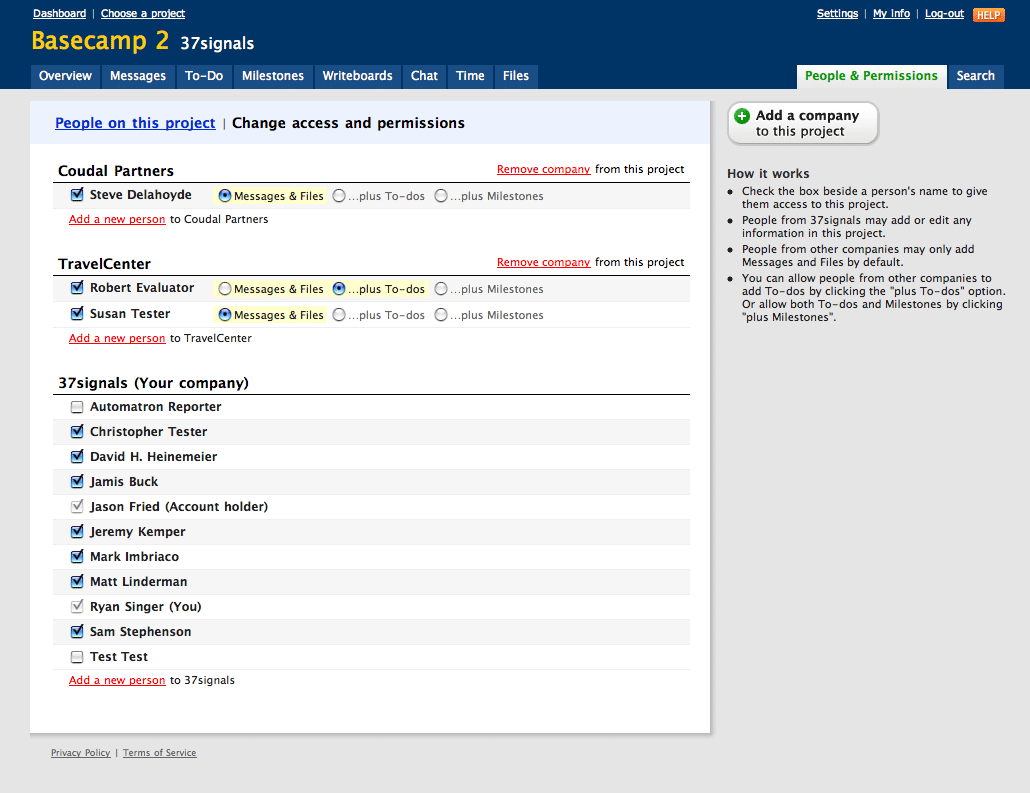
Task: Open the Privacy Policy link
Action: click(81, 753)
